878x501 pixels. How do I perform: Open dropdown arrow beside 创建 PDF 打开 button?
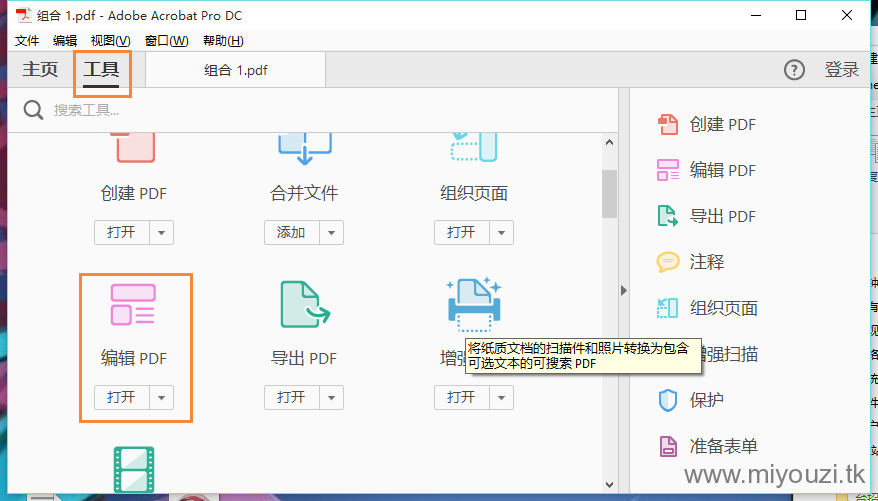(x=161, y=232)
